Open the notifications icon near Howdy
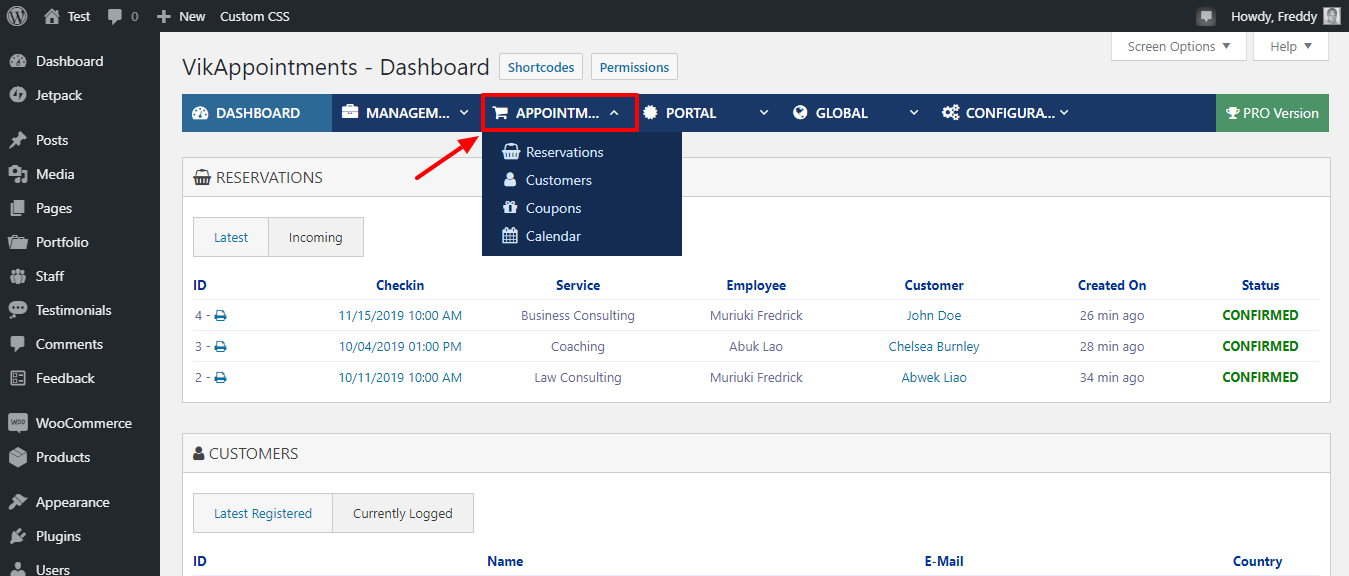This screenshot has height=576, width=1349. tap(1206, 17)
